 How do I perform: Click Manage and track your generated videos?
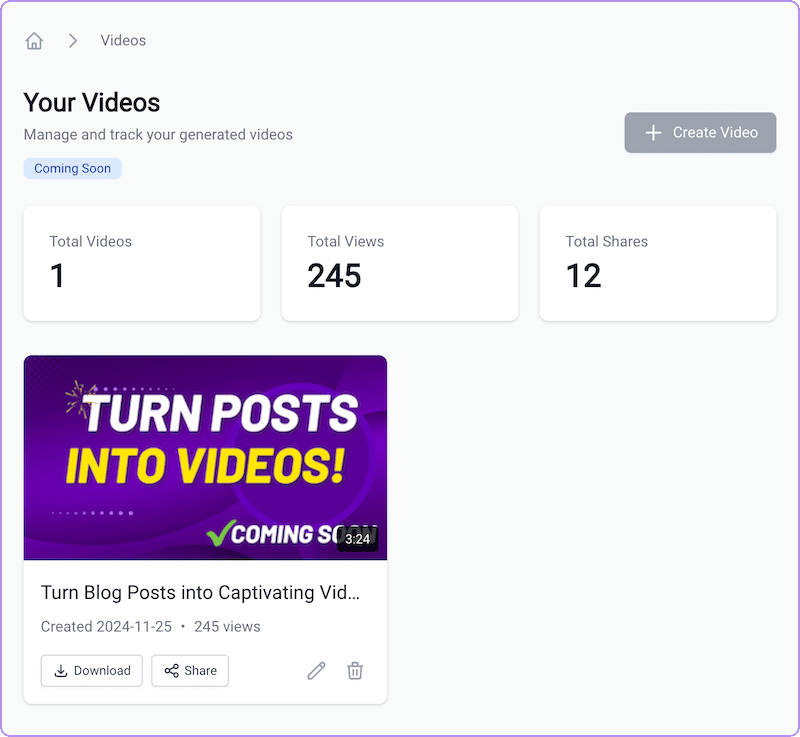(x=158, y=135)
